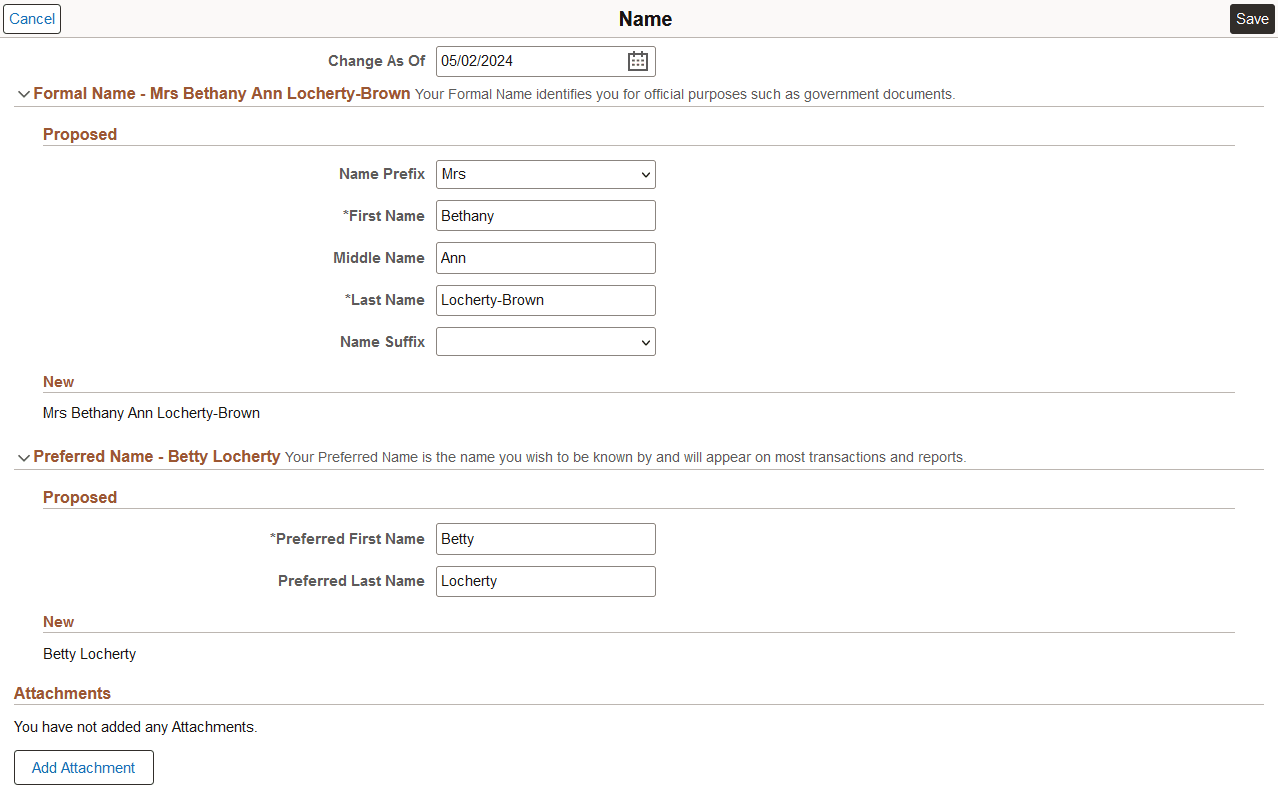Click the Save button
Viewport: 1278px width, 803px height.
pos(1252,18)
